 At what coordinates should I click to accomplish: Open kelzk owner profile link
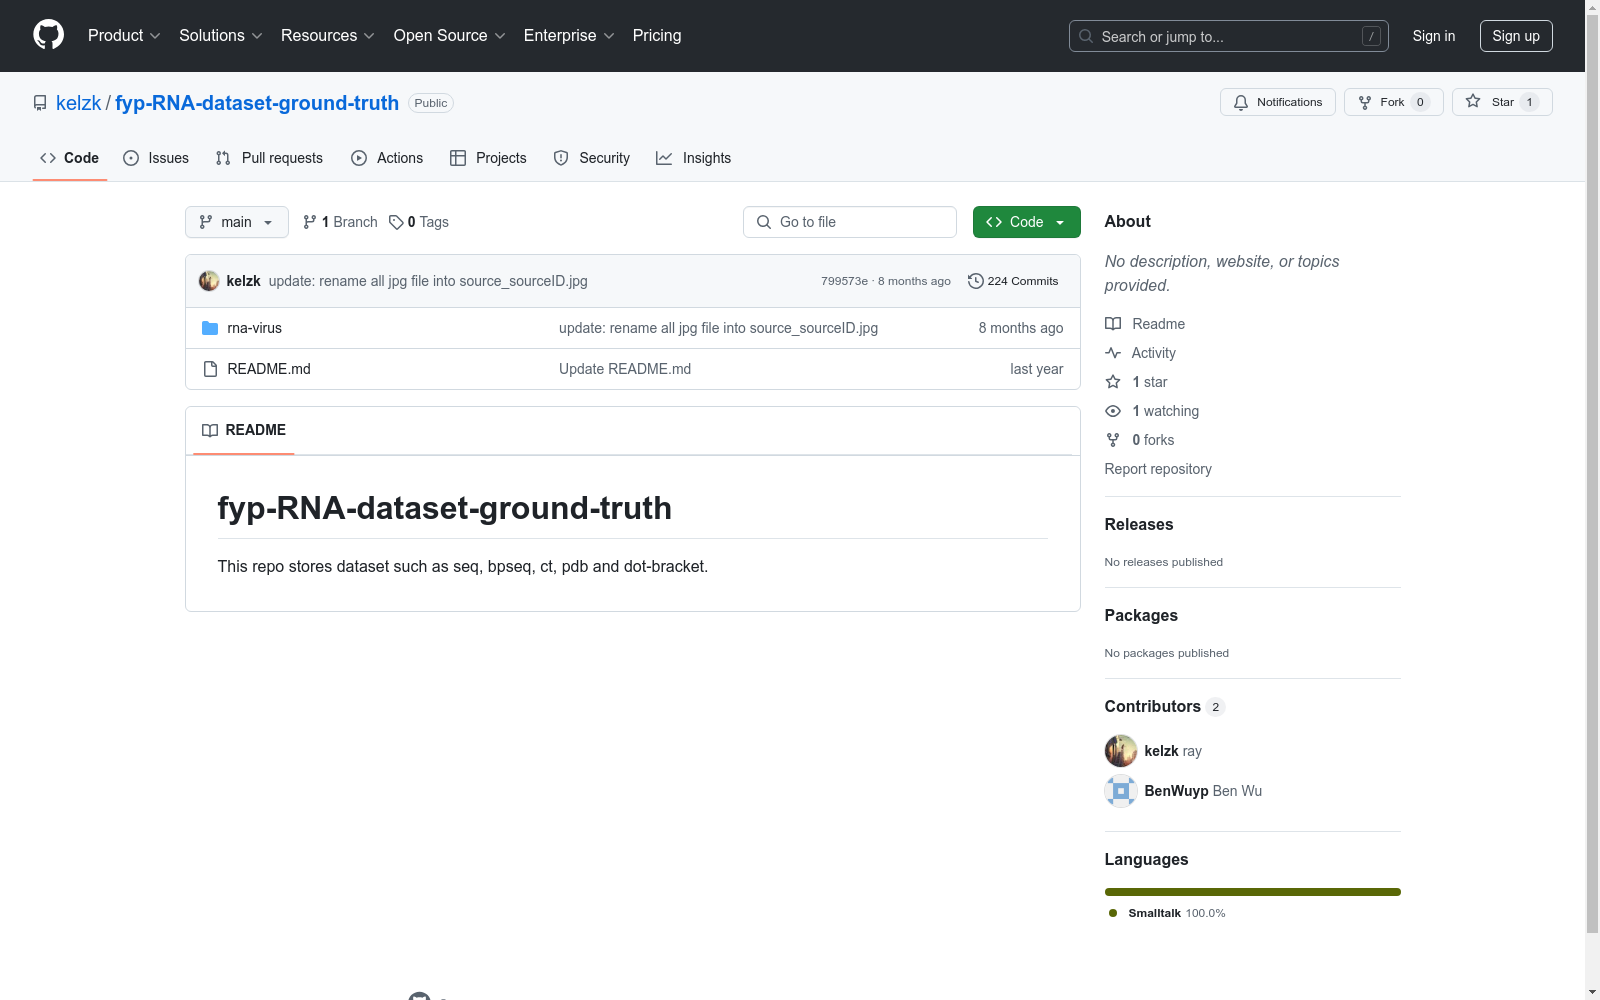pos(79,103)
